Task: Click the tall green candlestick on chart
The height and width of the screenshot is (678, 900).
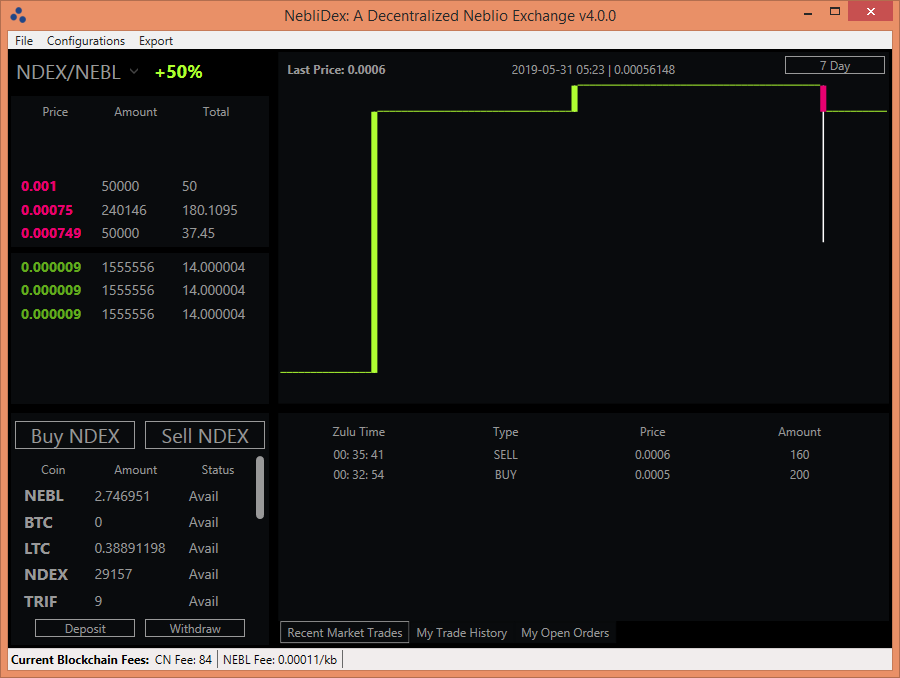Action: tap(374, 242)
